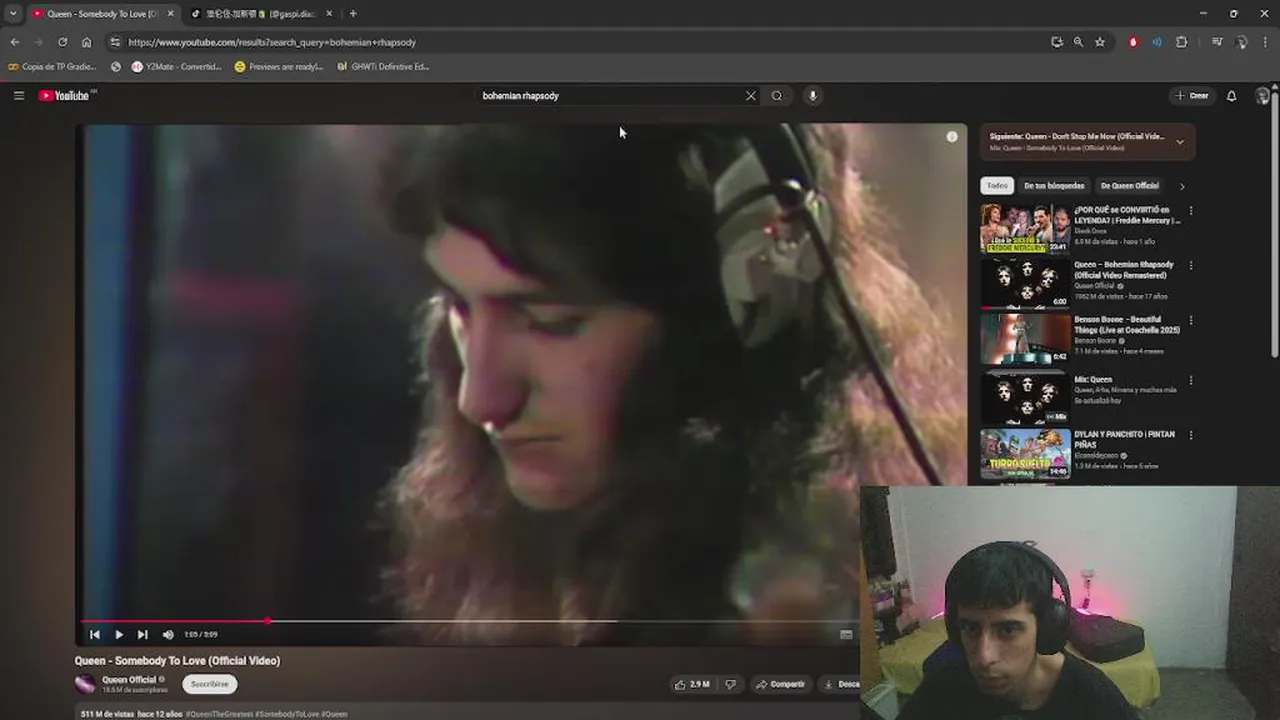
Task: Bookmark this page with the star icon
Action: pos(1100,42)
